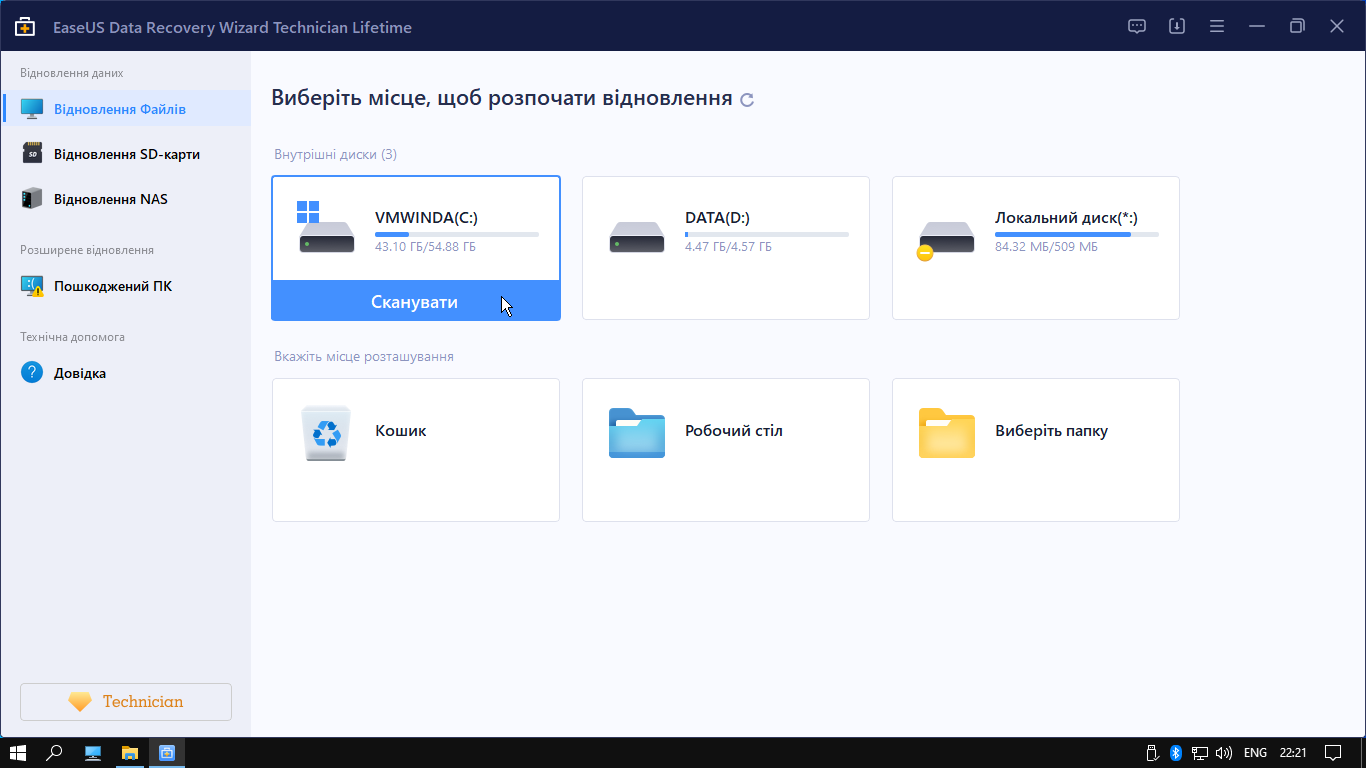The width and height of the screenshot is (1366, 768).
Task: Click 4.47 ГБ/4.57 ГБ size text
Action: [x=728, y=246]
